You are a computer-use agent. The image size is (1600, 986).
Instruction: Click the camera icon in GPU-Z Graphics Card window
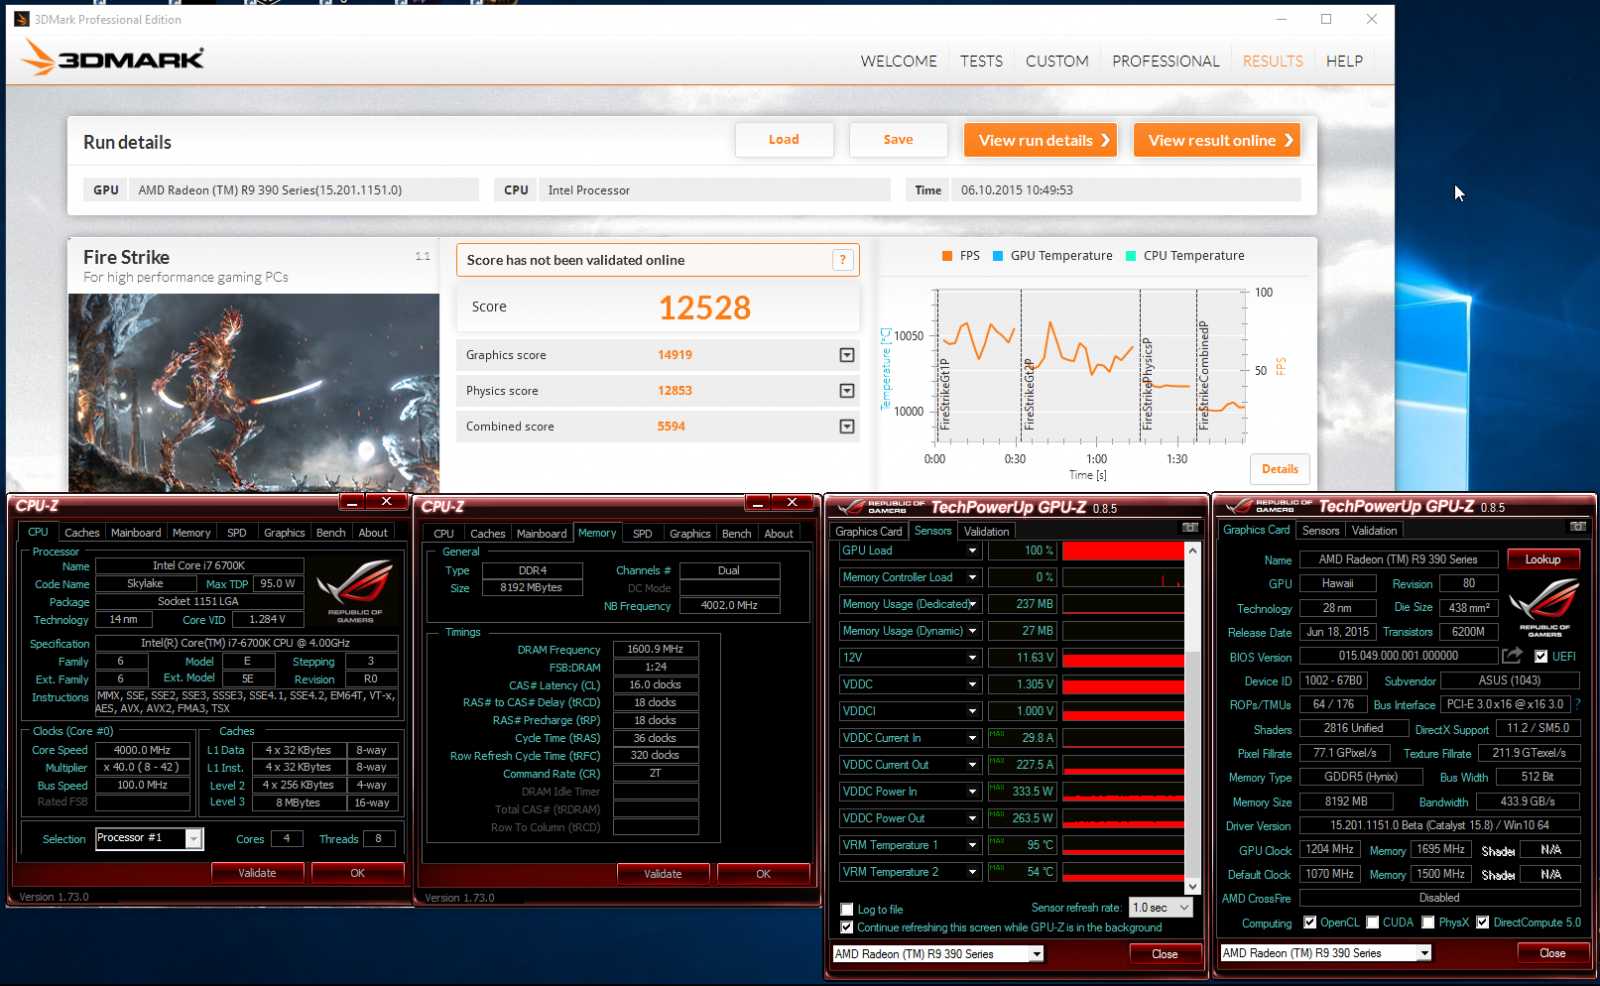tap(1578, 527)
